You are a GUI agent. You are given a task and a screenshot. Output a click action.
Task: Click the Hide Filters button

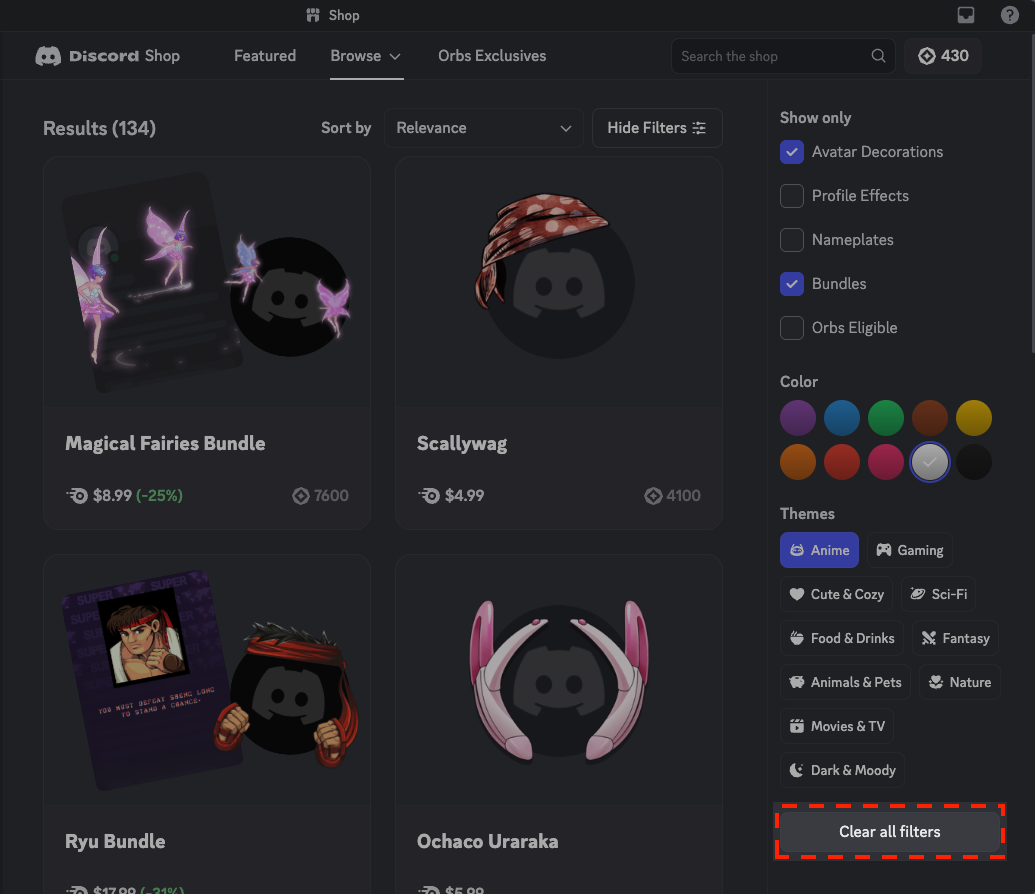click(657, 128)
